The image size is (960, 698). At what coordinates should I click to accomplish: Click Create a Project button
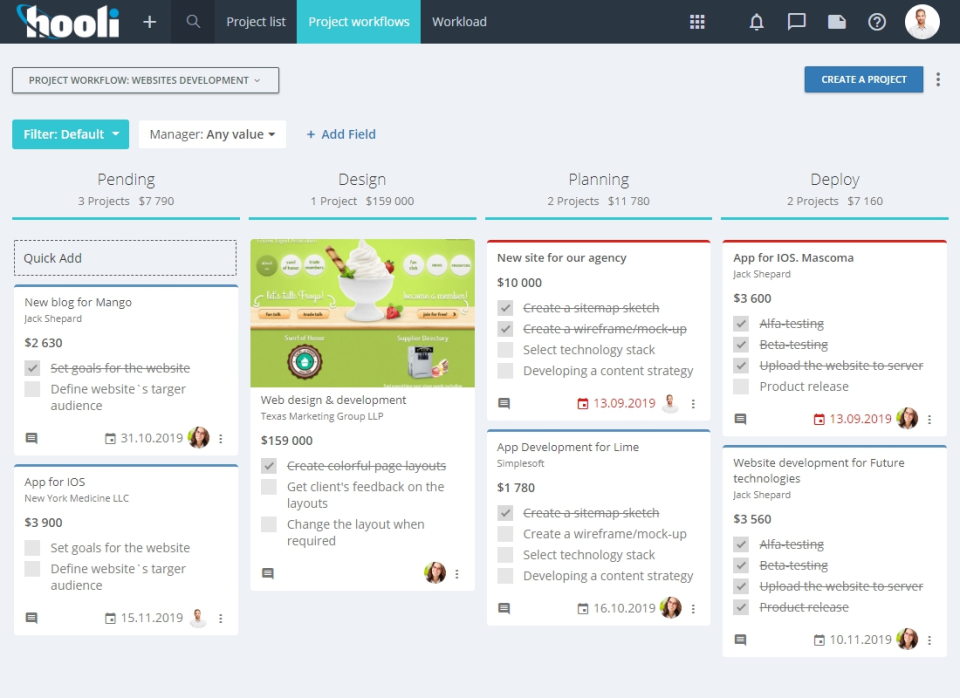[864, 80]
